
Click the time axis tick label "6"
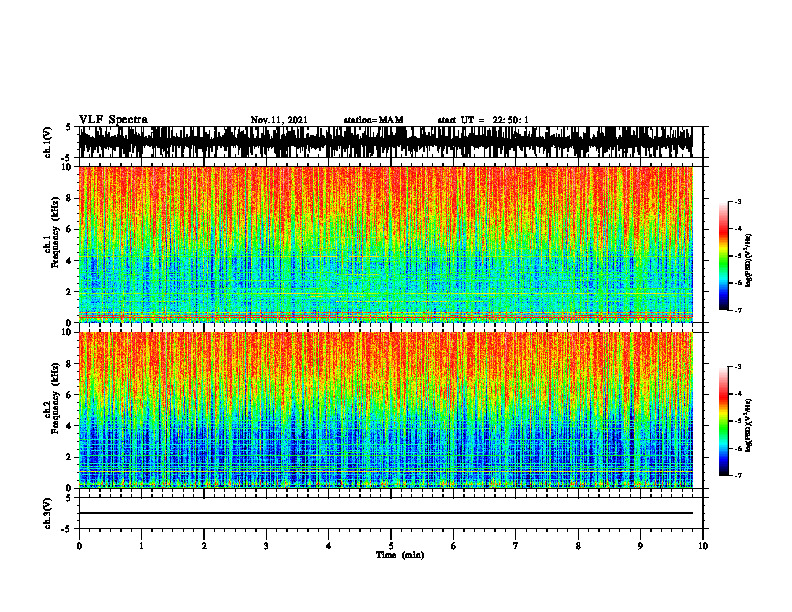pos(453,546)
